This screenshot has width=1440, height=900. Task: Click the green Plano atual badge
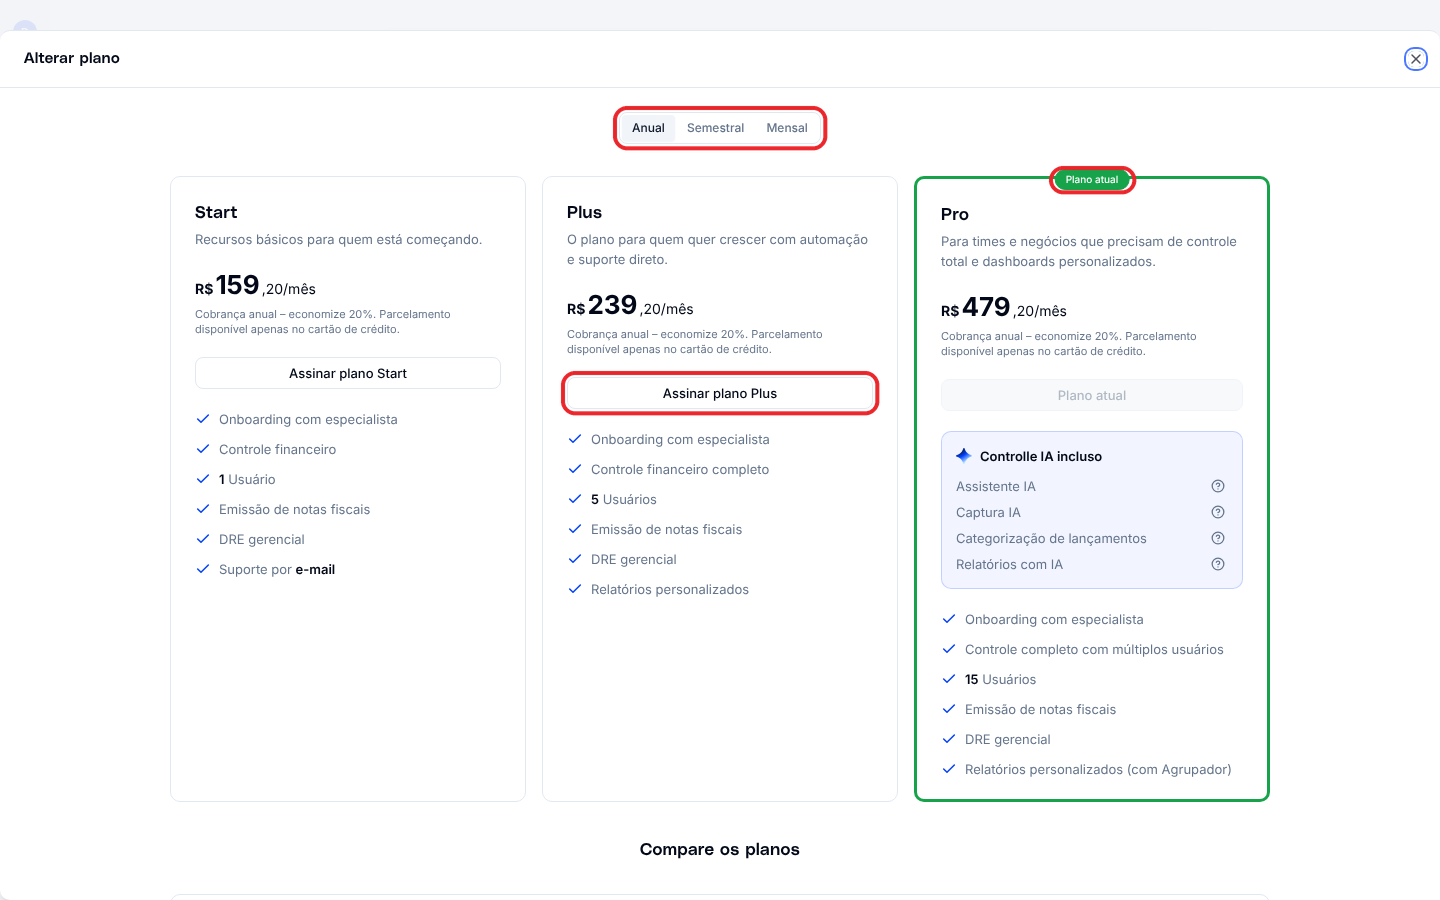[1092, 180]
